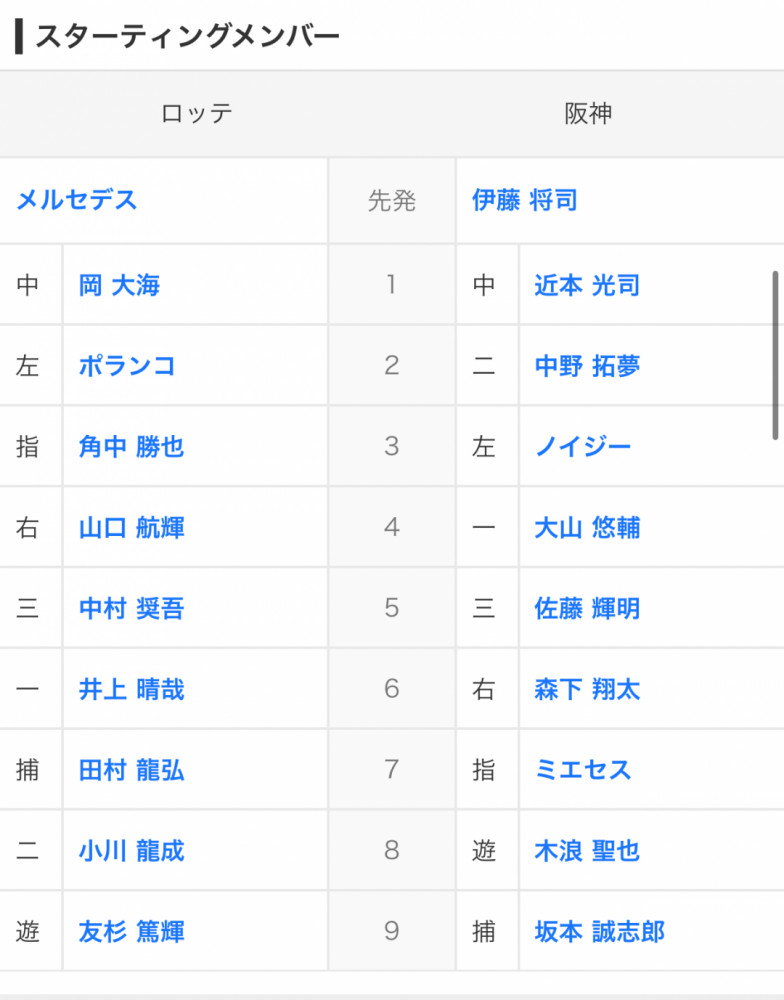Open 田村 龍弘 catcher link
The height and width of the screenshot is (1000, 784).
pos(131,771)
